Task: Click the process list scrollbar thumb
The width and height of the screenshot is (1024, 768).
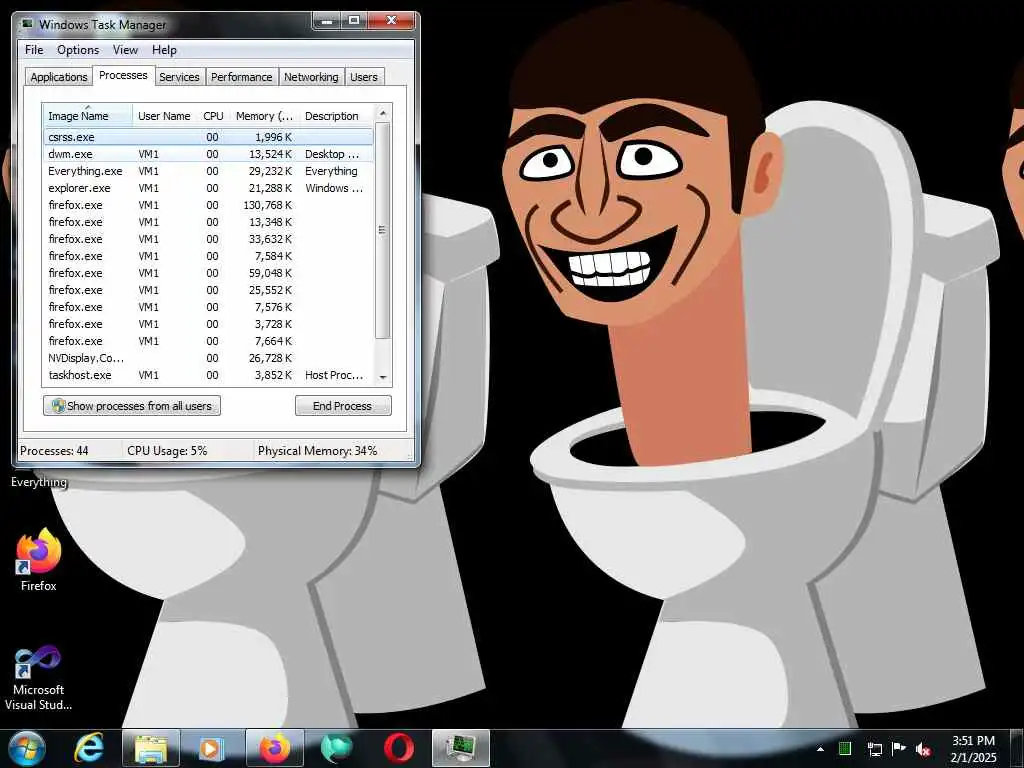Action: (383, 230)
